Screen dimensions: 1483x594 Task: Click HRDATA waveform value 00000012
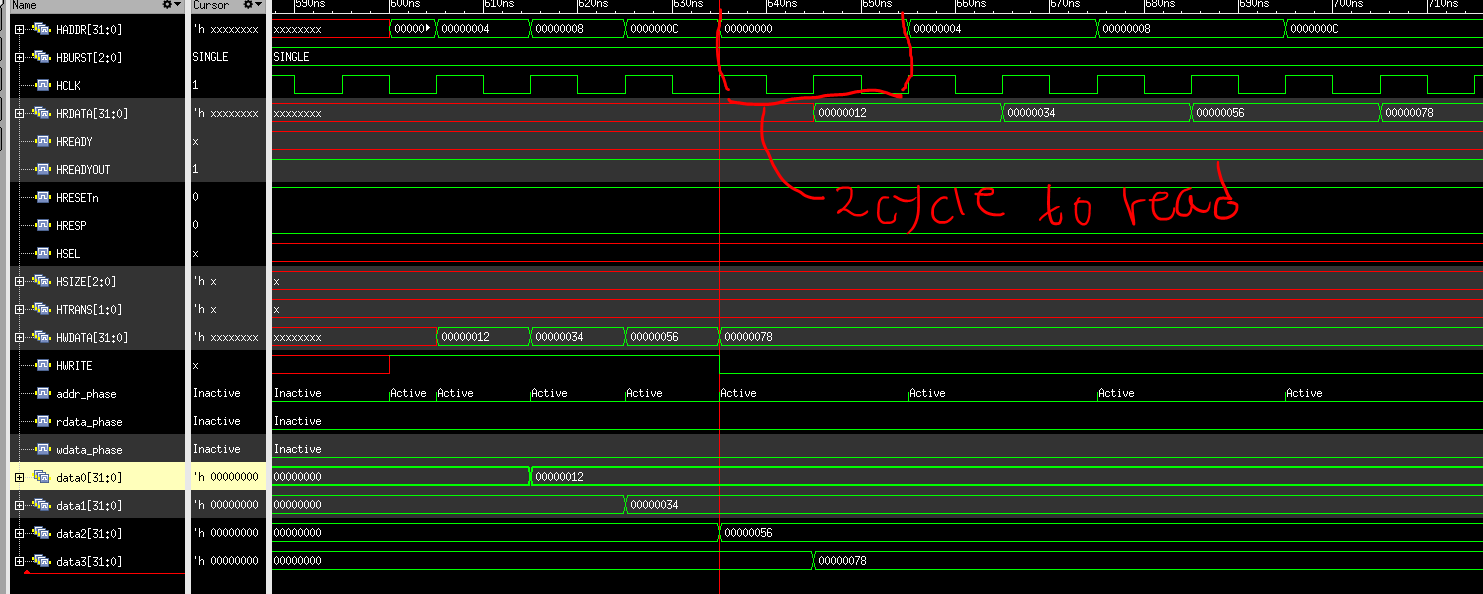[x=842, y=113]
